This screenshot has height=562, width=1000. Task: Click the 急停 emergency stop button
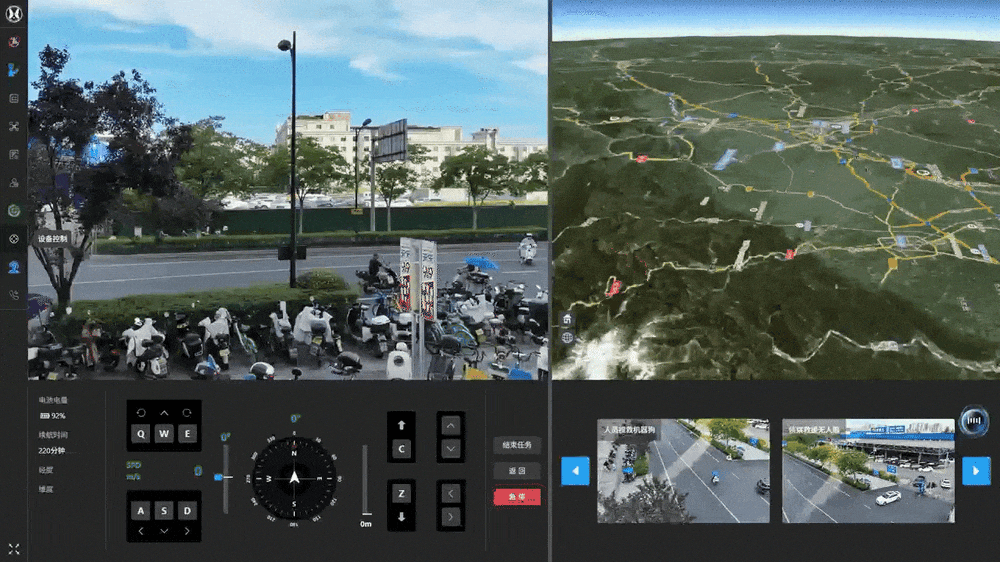pyautogui.click(x=516, y=496)
